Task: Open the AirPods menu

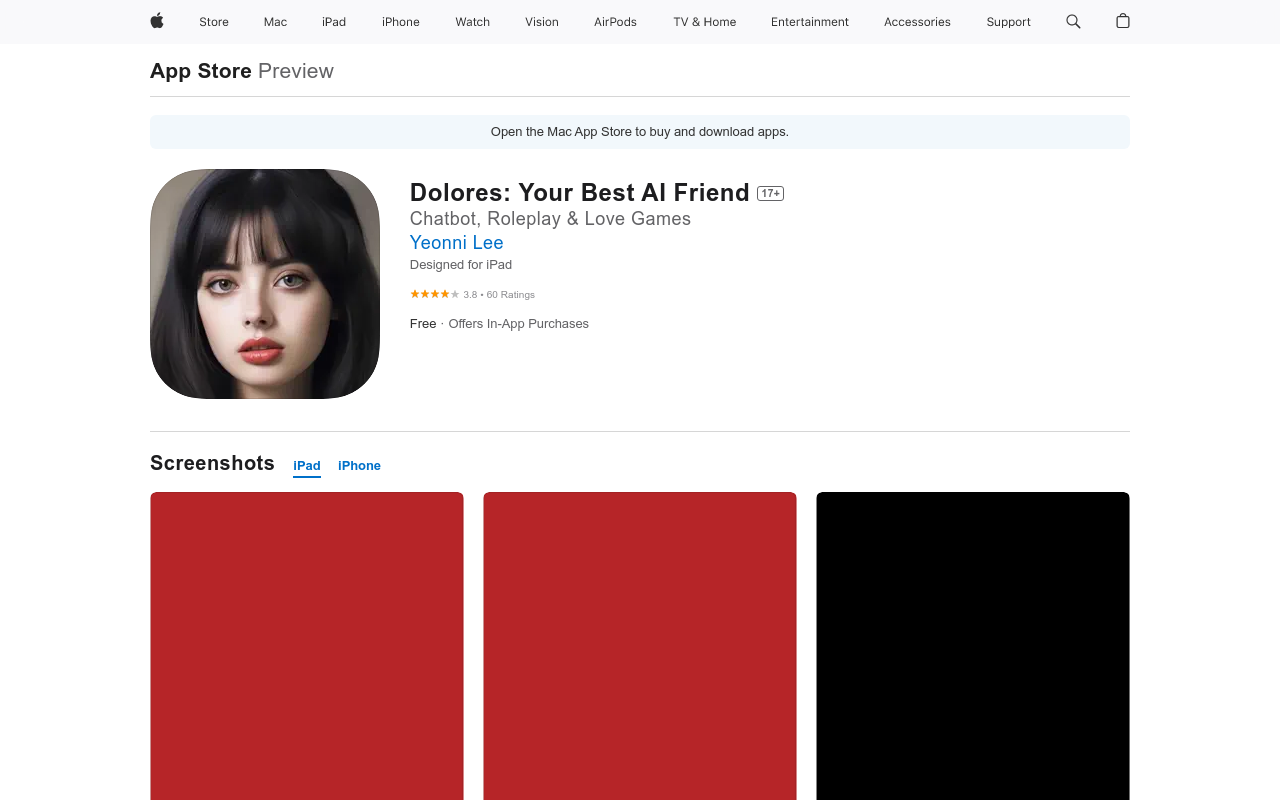Action: pyautogui.click(x=615, y=22)
